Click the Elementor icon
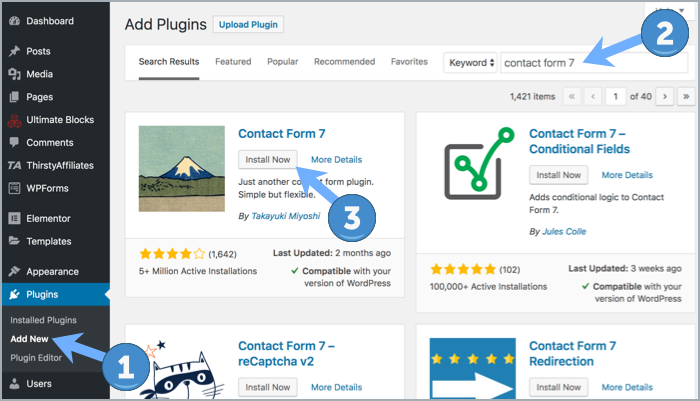700x401 pixels. click(14, 218)
